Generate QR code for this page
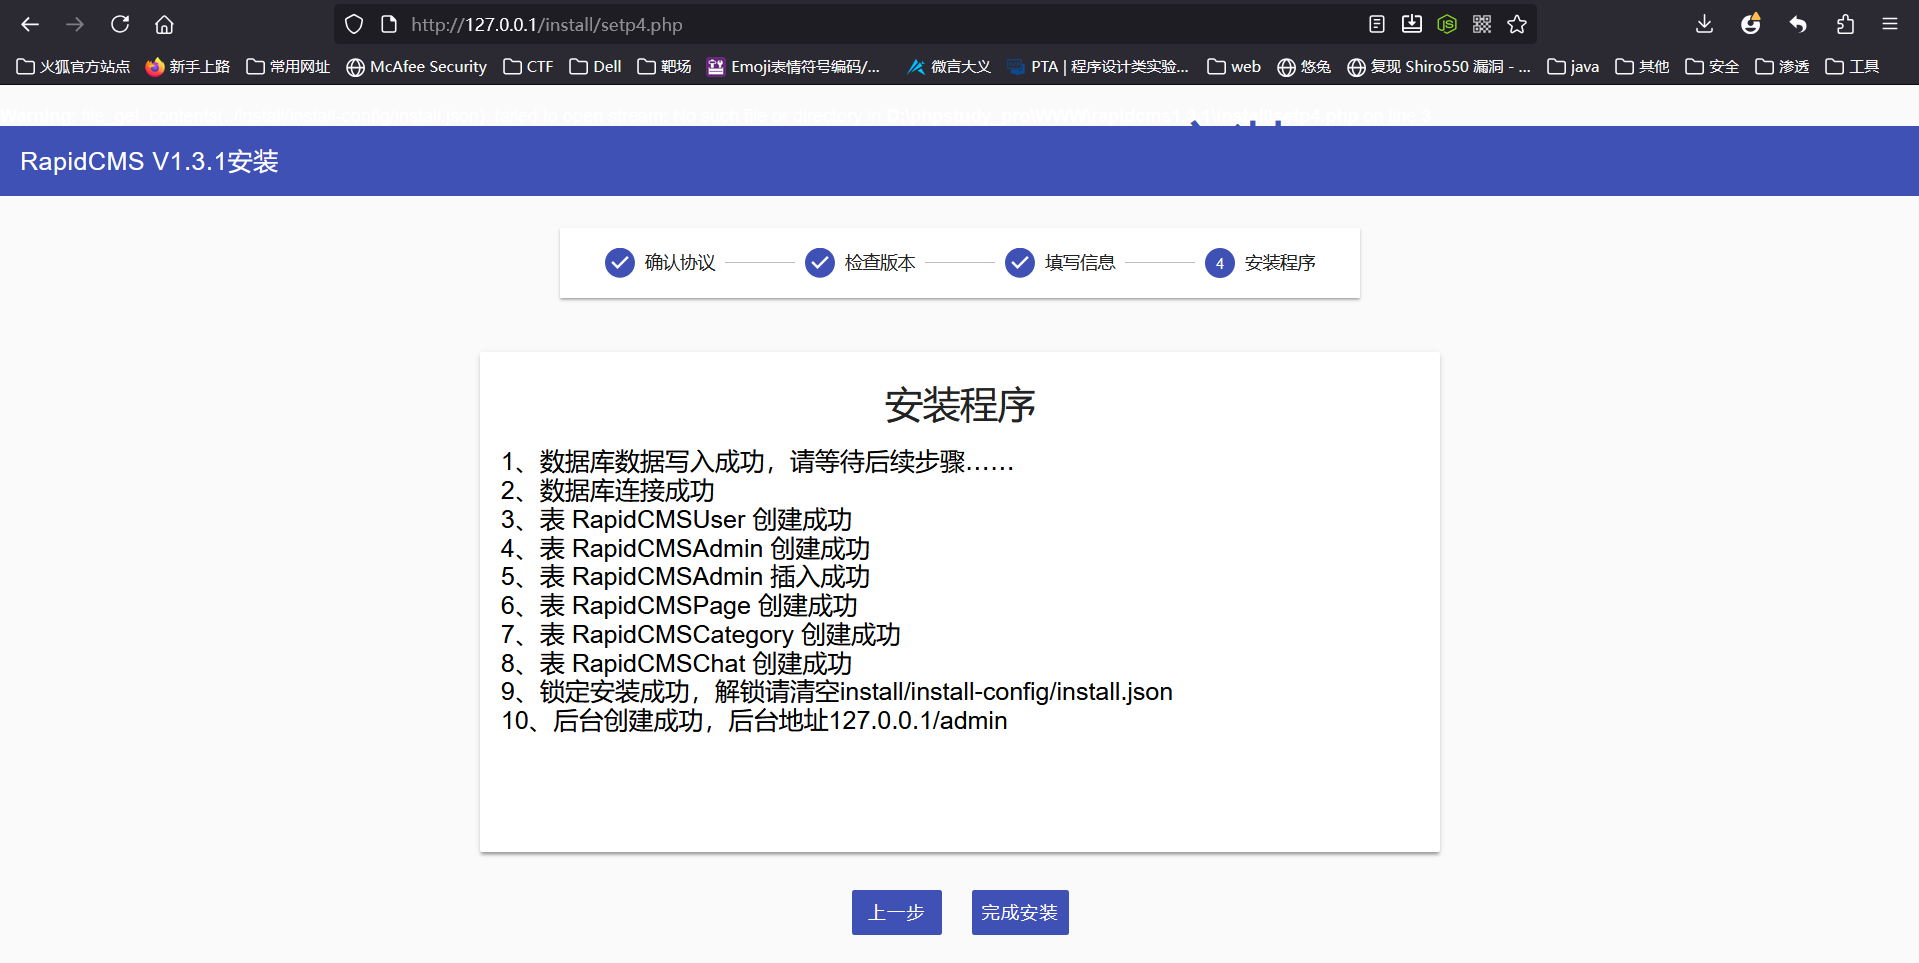 [1482, 24]
